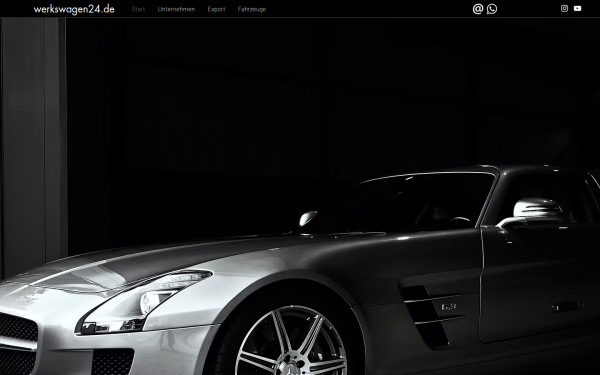The height and width of the screenshot is (375, 600).
Task: Open the YouTube channel icon
Action: [577, 8]
